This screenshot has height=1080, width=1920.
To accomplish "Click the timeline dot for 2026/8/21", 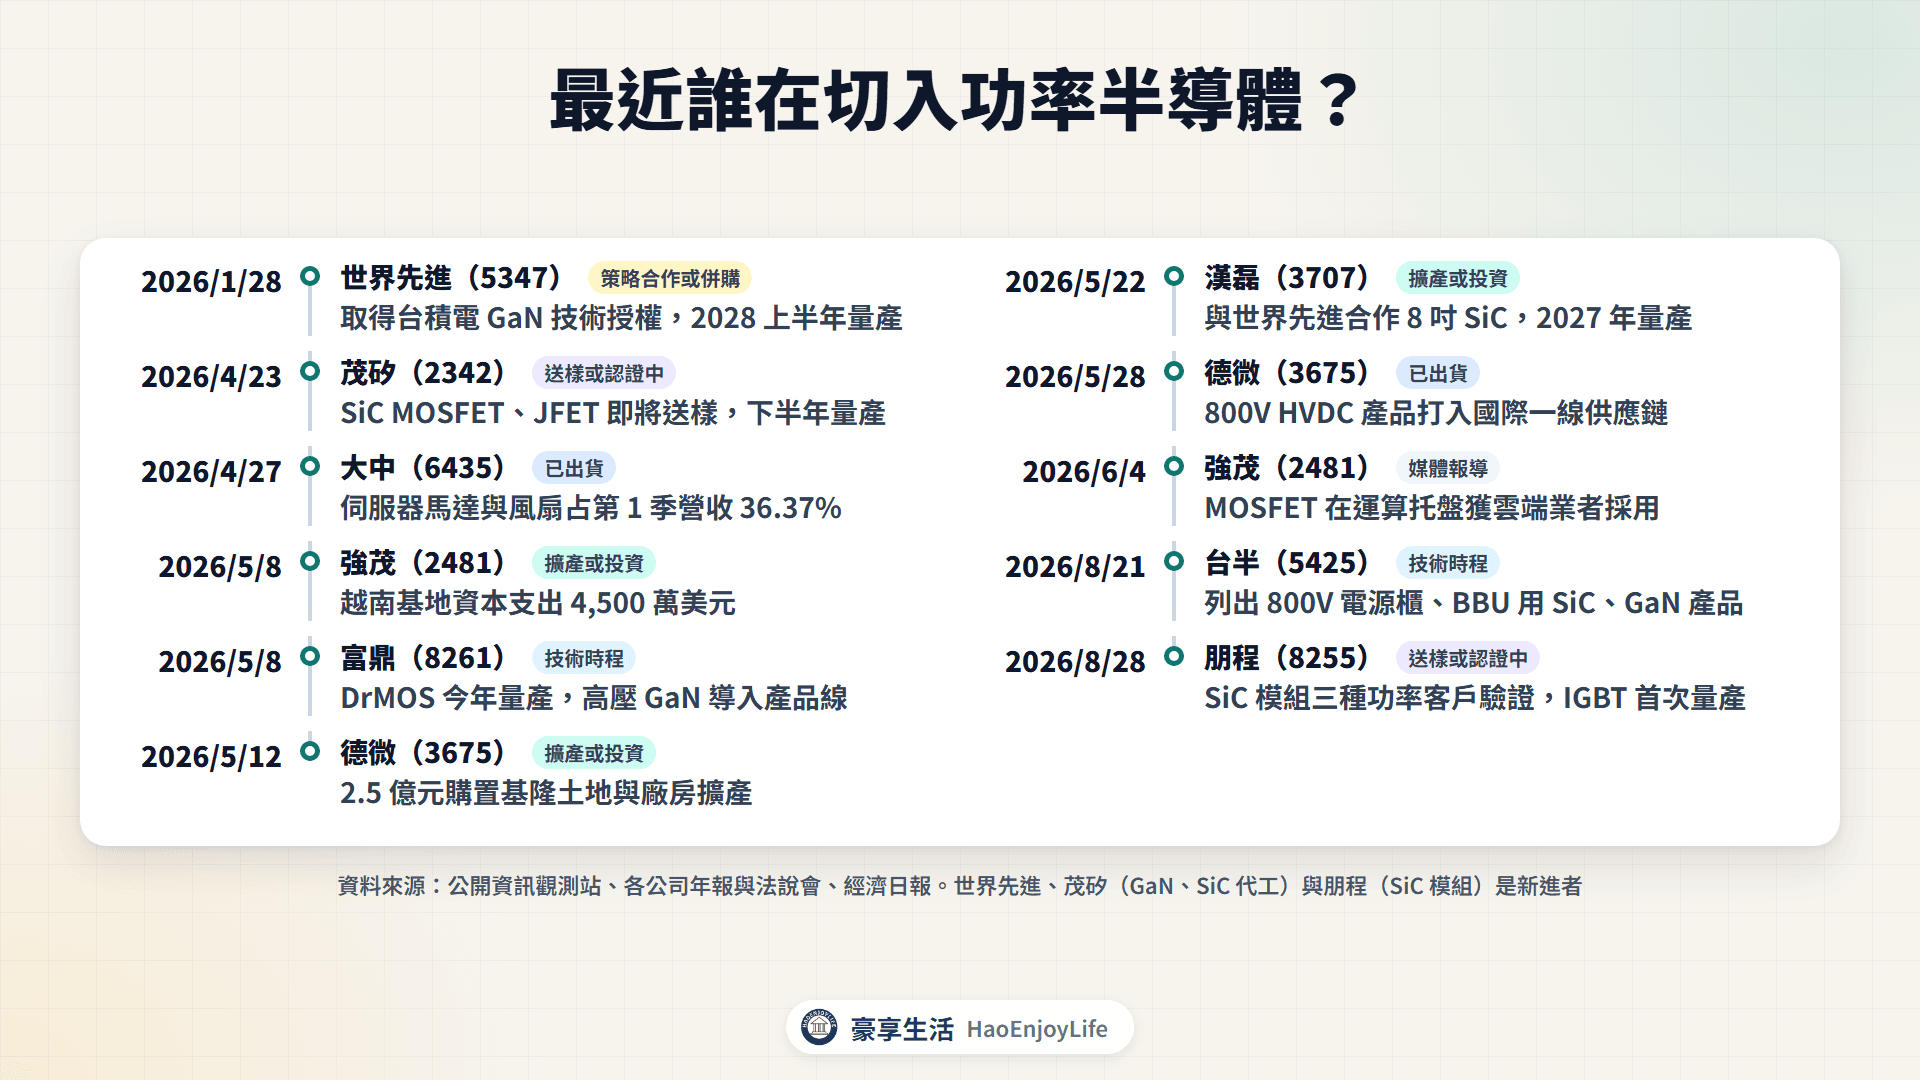I will pos(1174,561).
